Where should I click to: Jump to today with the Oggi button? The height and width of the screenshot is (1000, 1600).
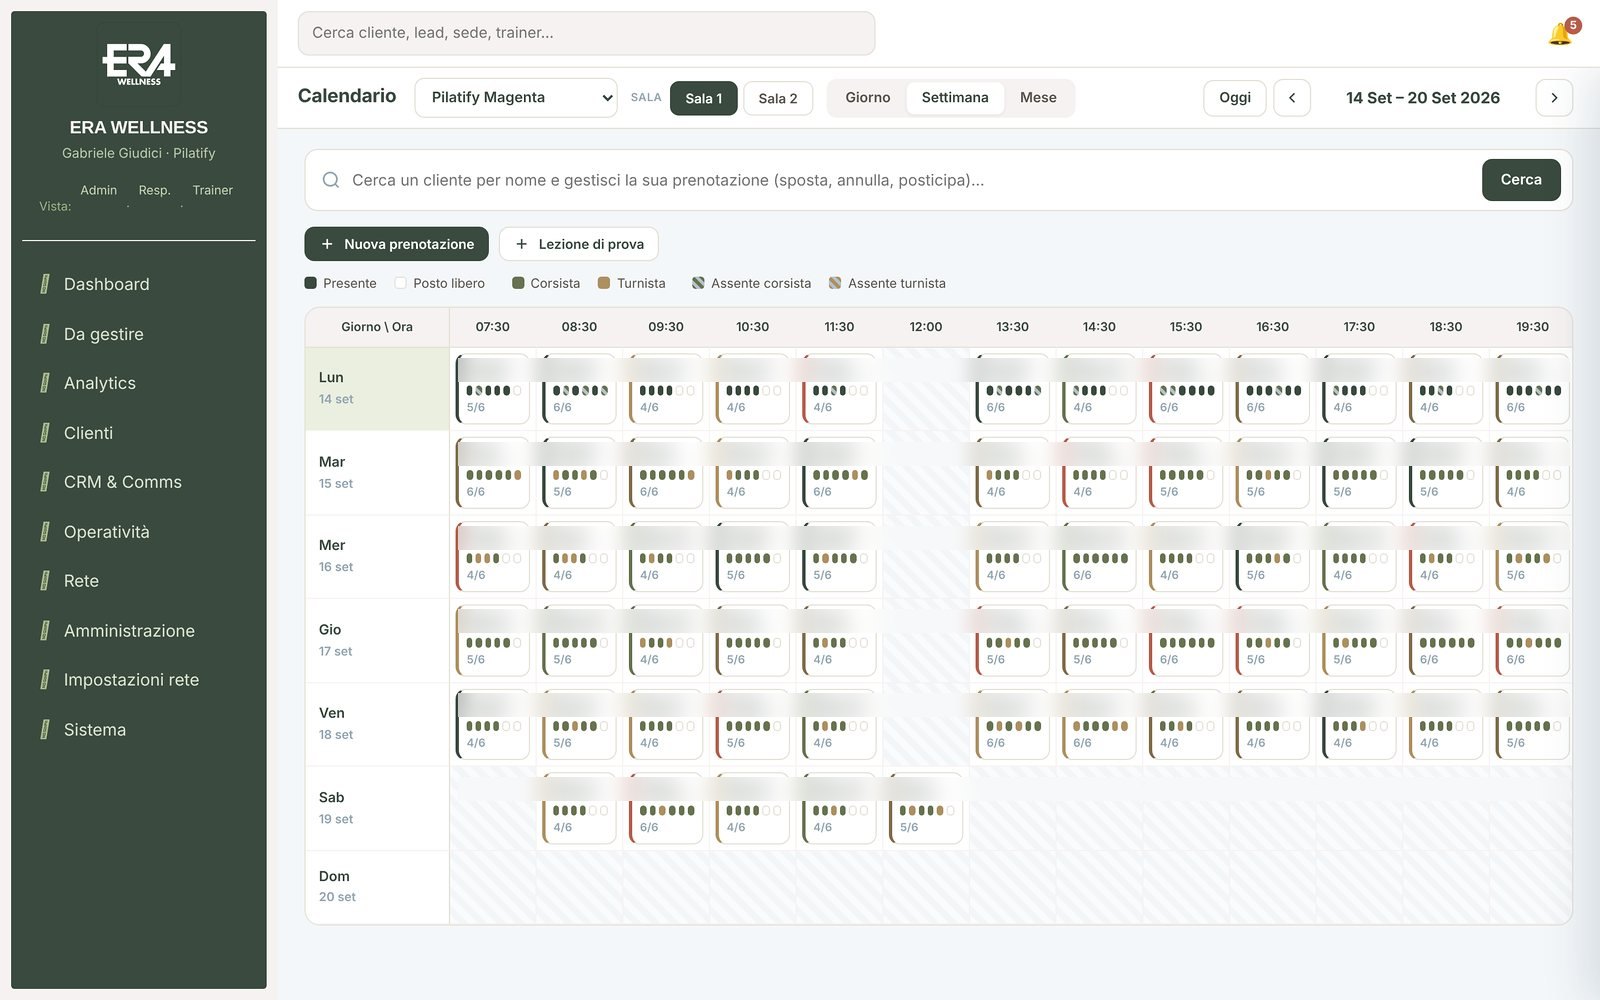click(x=1235, y=98)
